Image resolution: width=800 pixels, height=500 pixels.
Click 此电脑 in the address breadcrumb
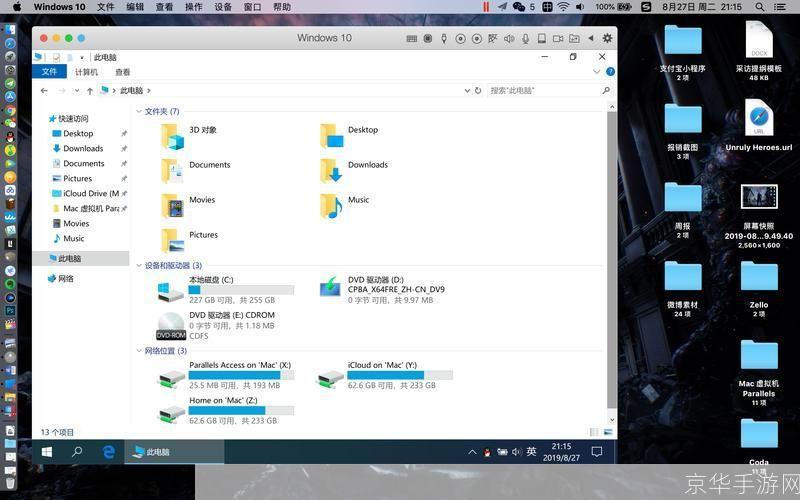click(x=131, y=91)
